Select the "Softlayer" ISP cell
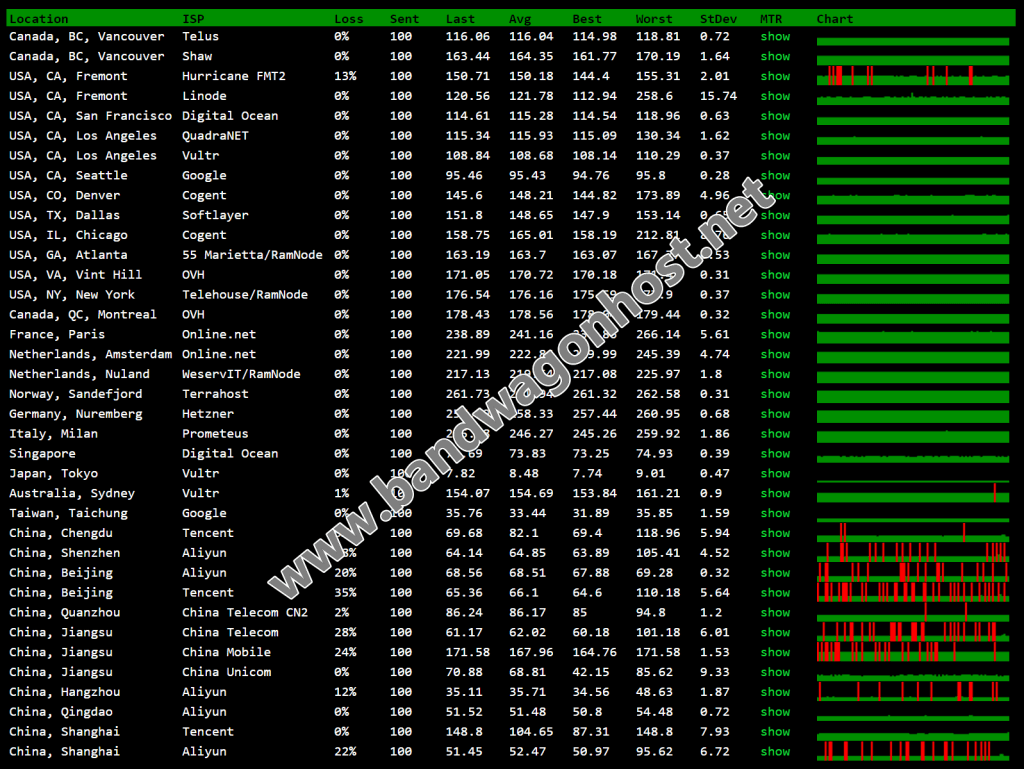The image size is (1024, 769). click(216, 215)
